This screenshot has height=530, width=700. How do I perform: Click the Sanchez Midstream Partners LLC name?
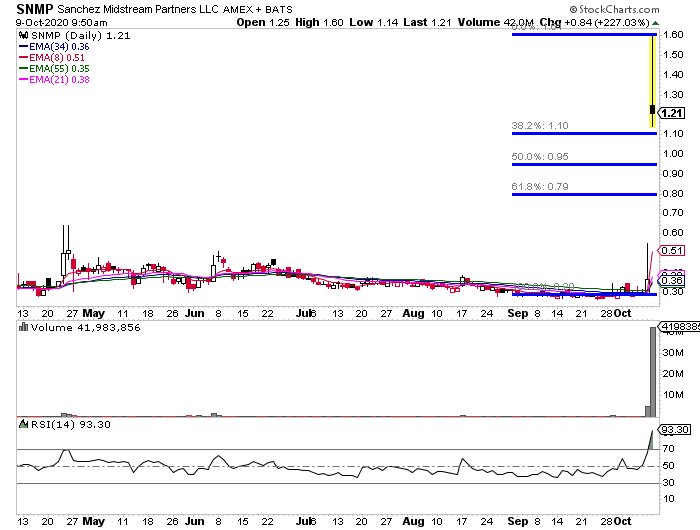coord(138,9)
